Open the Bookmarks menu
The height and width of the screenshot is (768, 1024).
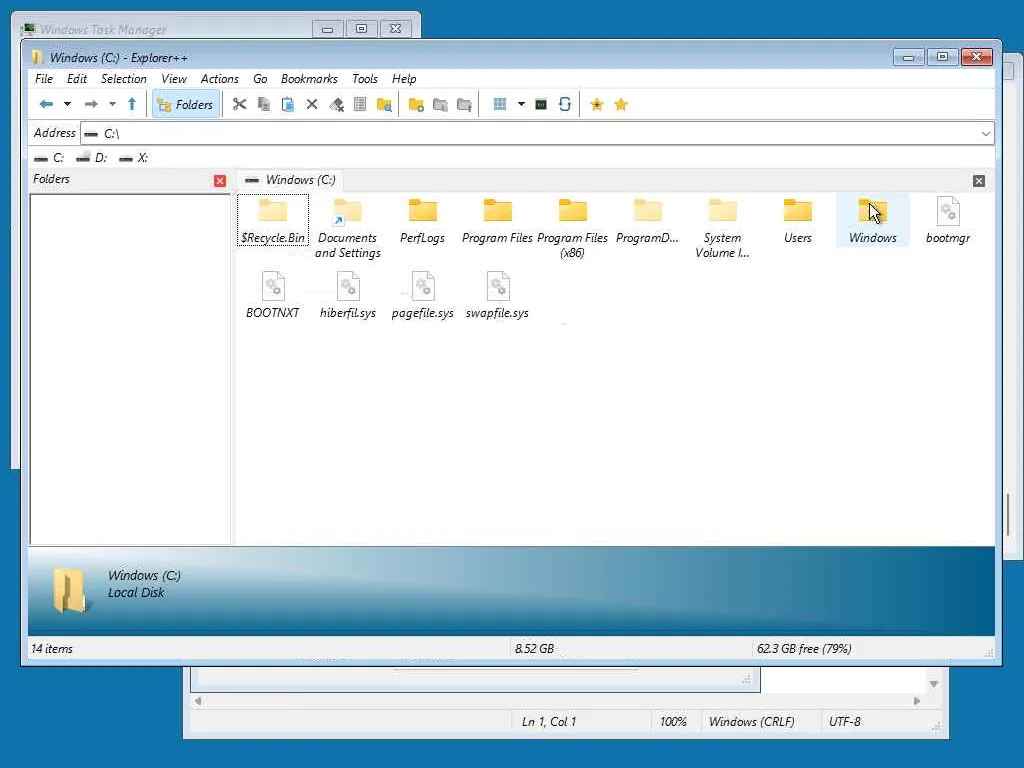coord(309,78)
